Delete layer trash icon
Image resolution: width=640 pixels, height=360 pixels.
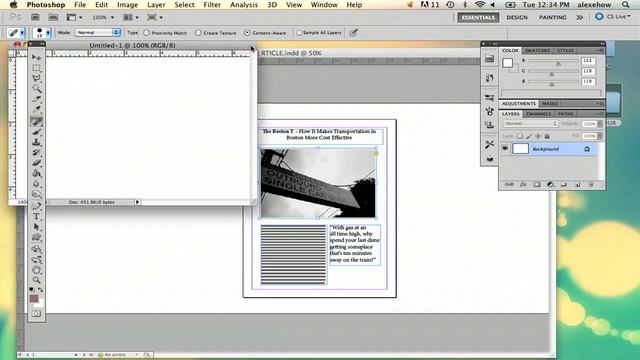591,184
